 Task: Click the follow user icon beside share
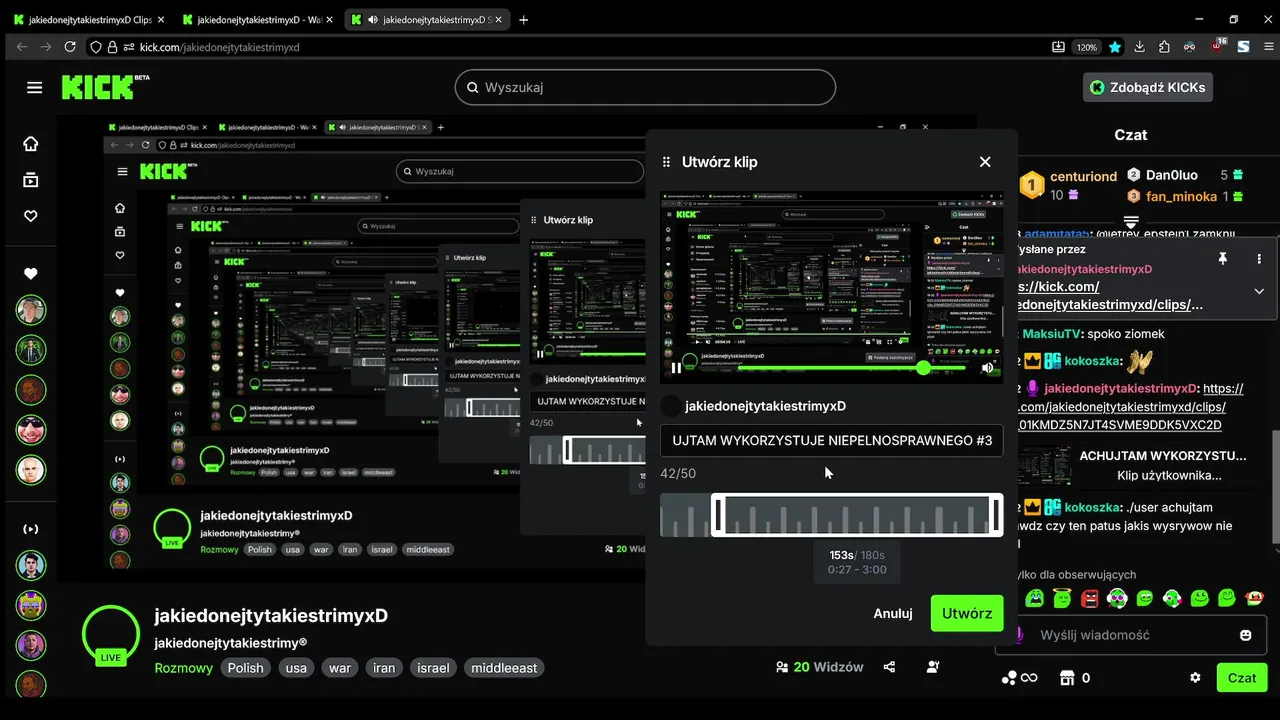(933, 667)
